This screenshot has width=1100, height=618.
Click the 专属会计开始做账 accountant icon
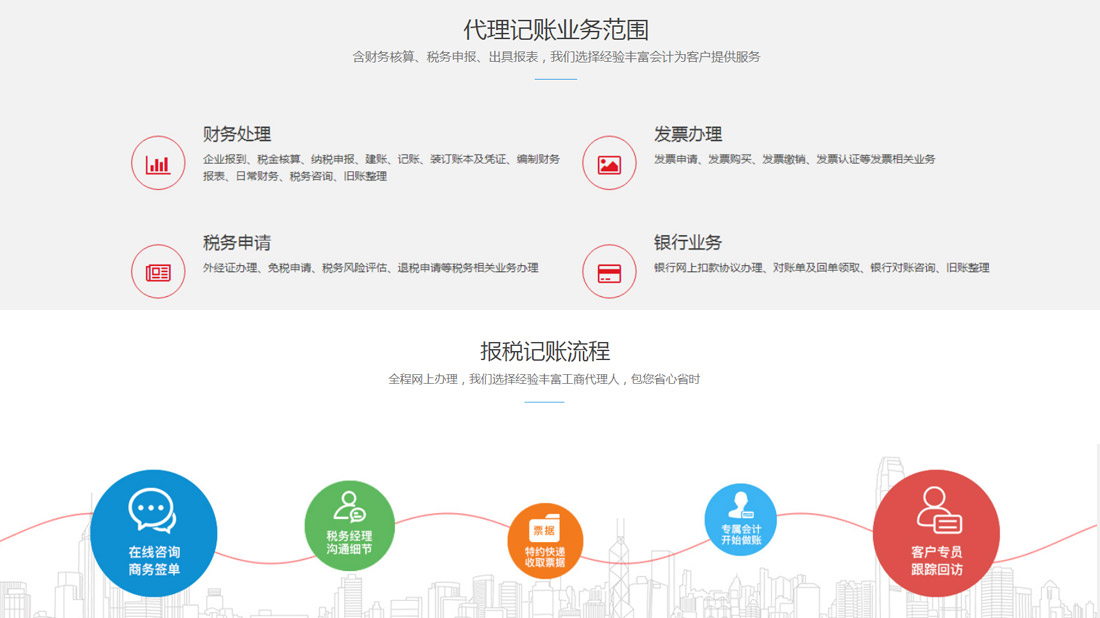click(740, 505)
